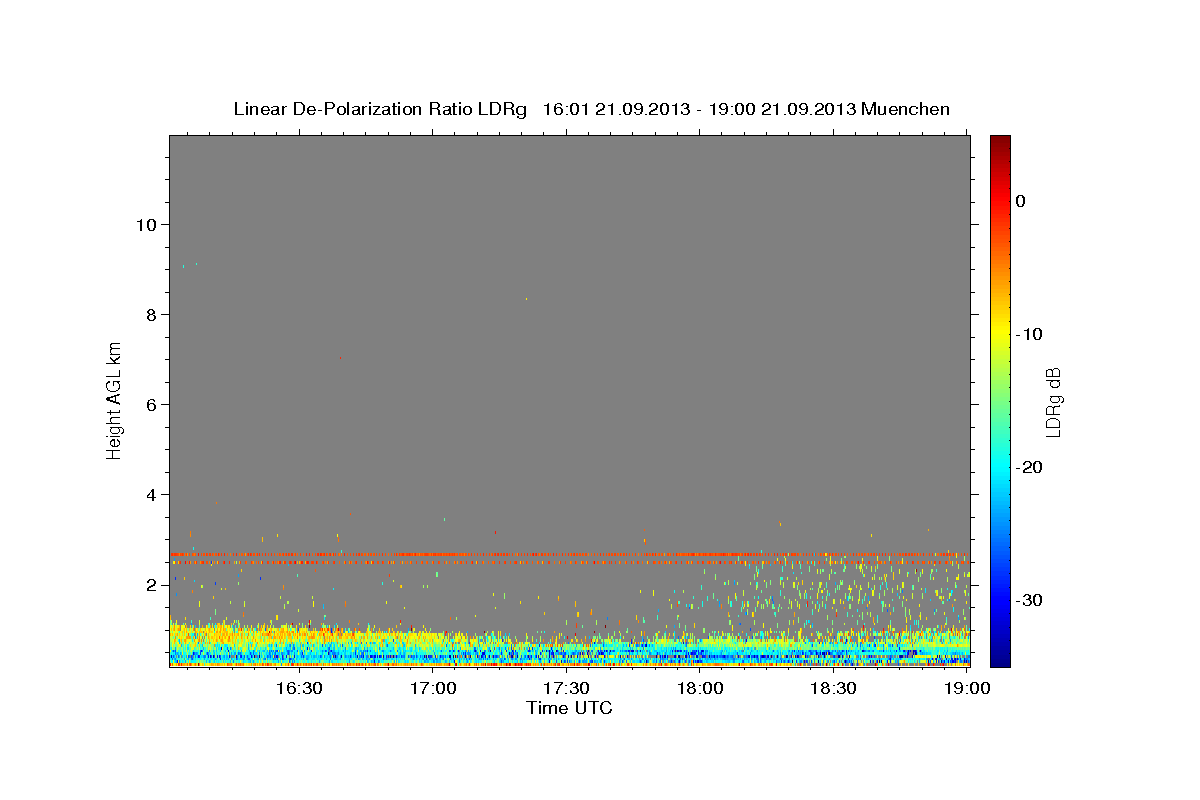The image size is (1200, 800).
Task: Click the colorbar label 0
Action: [1021, 201]
